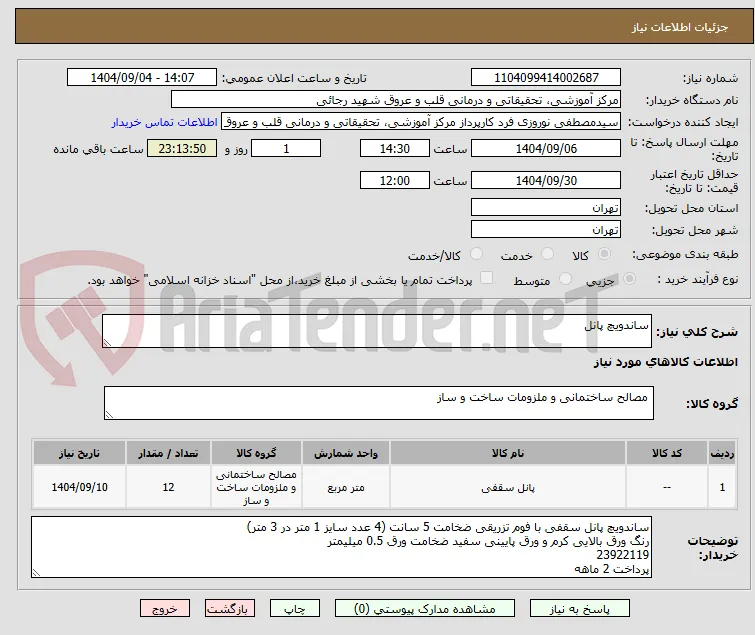This screenshot has width=755, height=635.
Task: Click the need date cell 1404/09/10
Action: click(x=79, y=487)
